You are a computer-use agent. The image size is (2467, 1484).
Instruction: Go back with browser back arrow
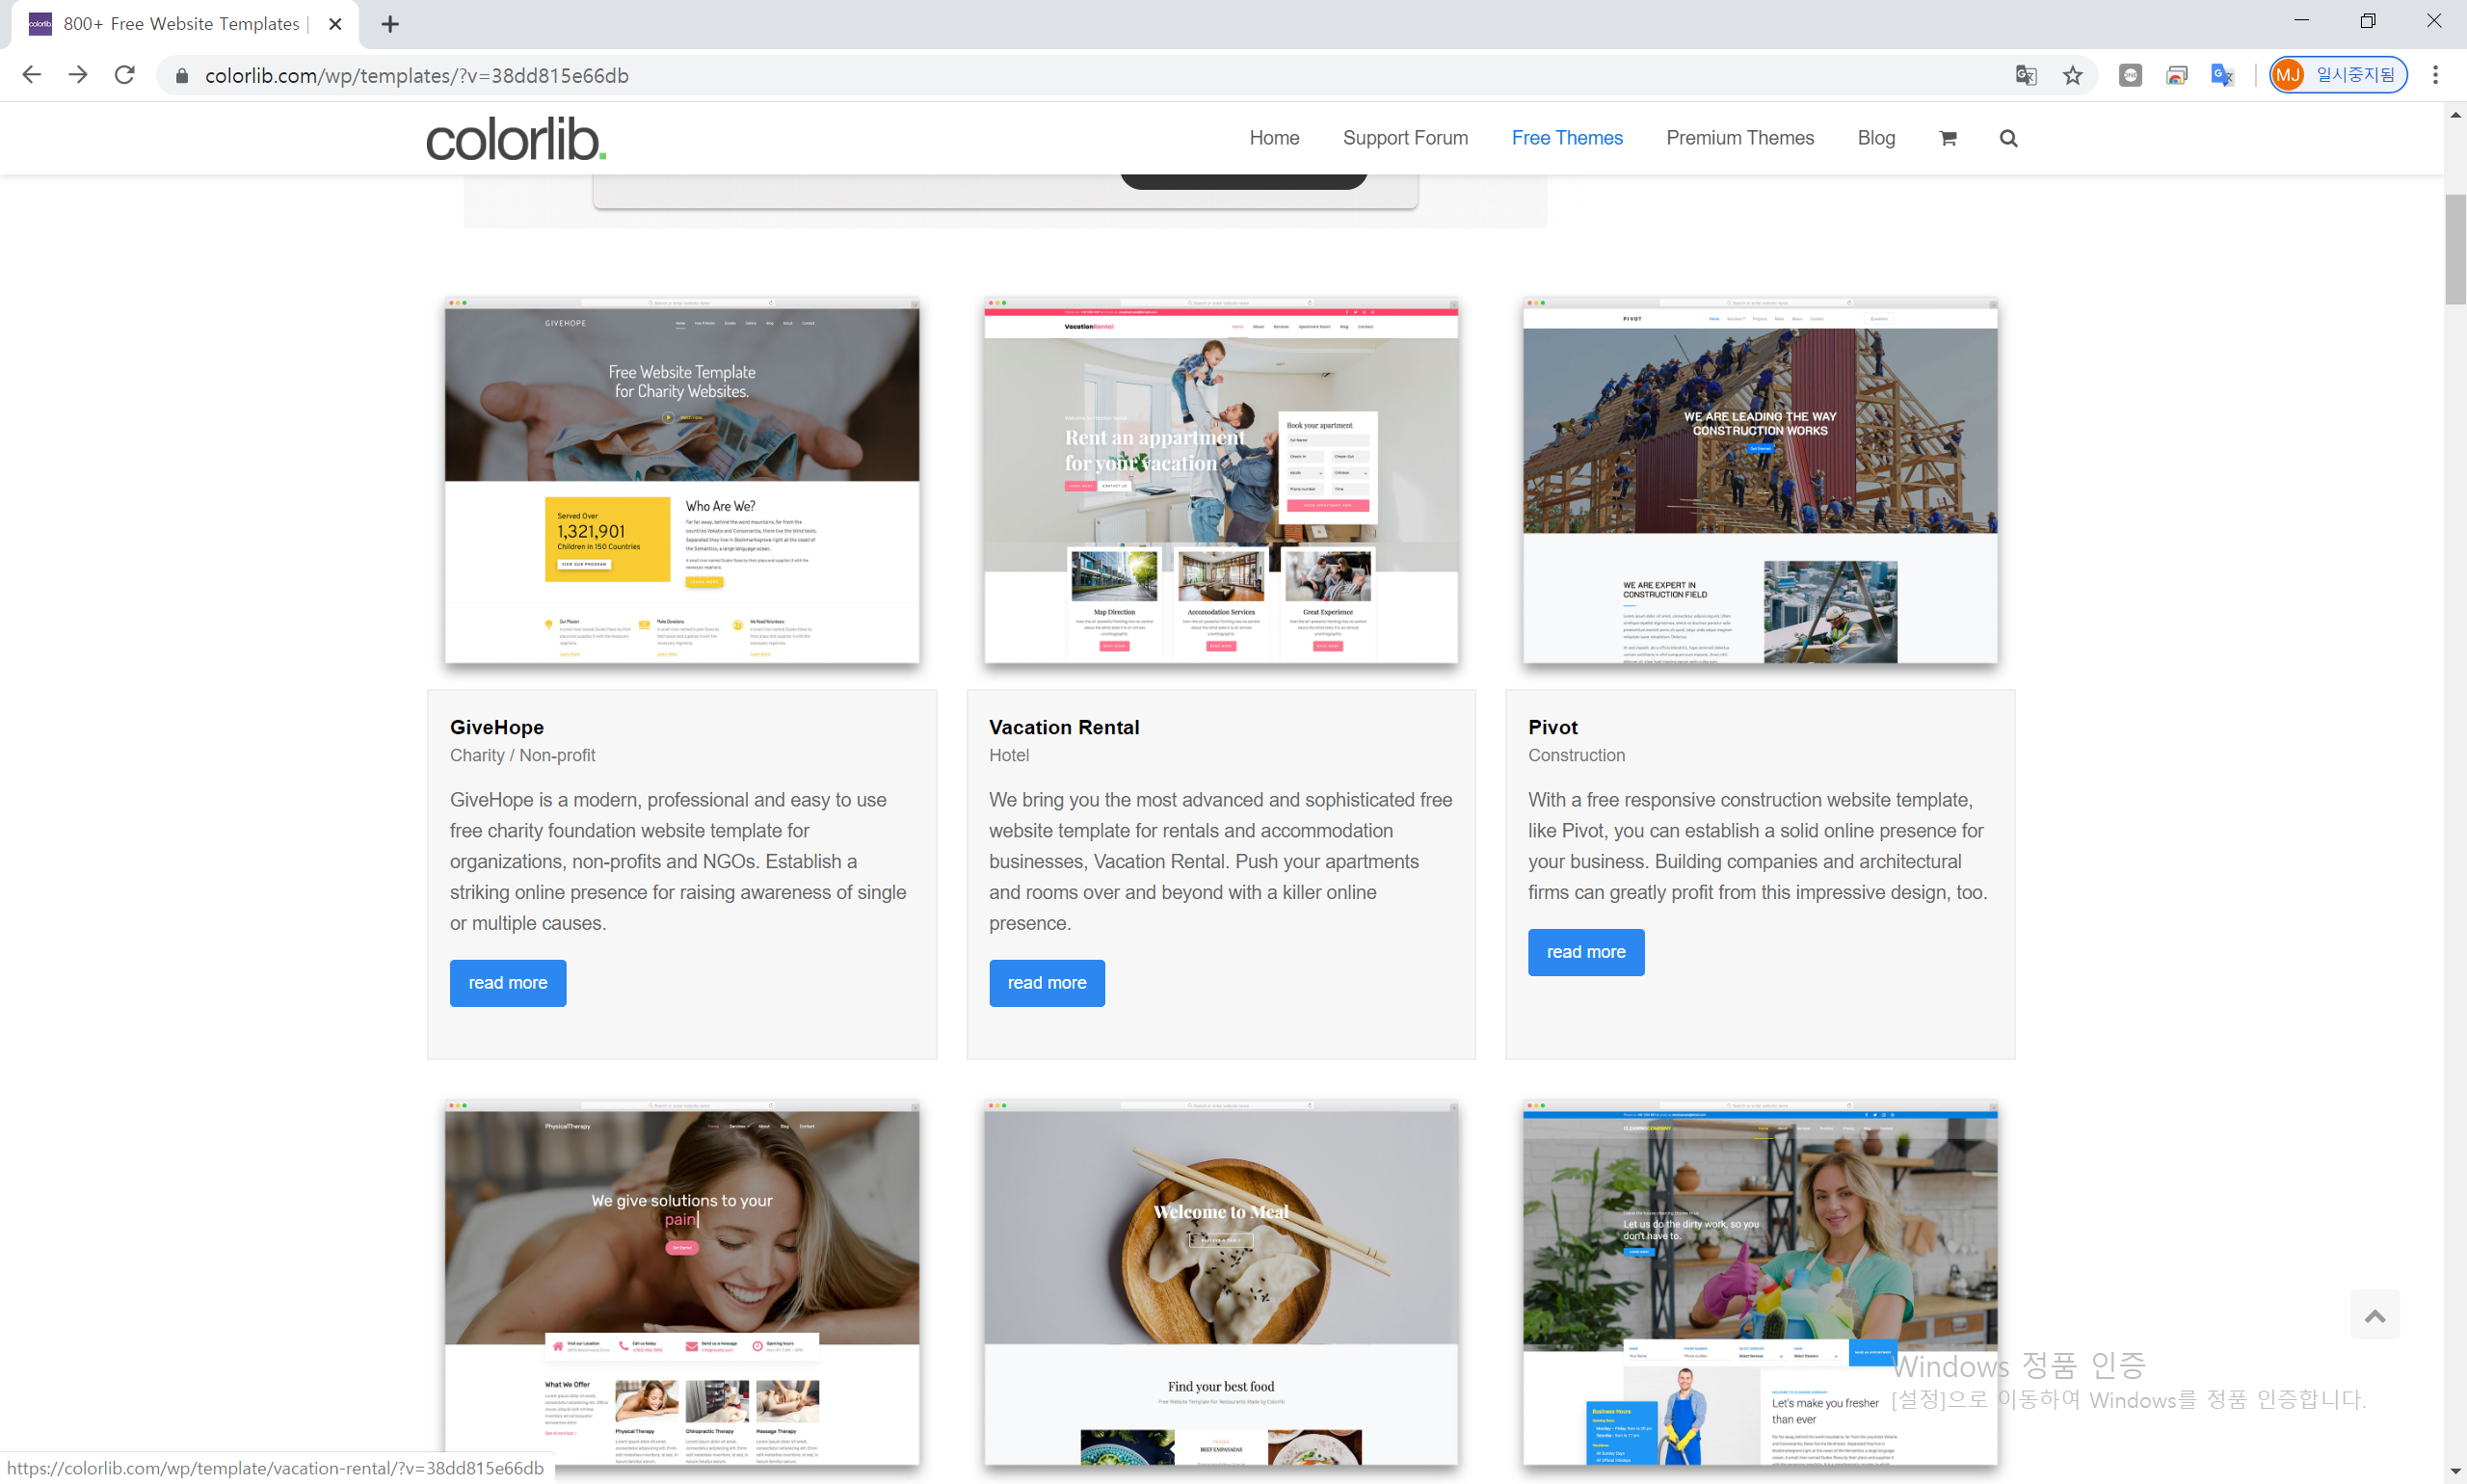[x=31, y=76]
